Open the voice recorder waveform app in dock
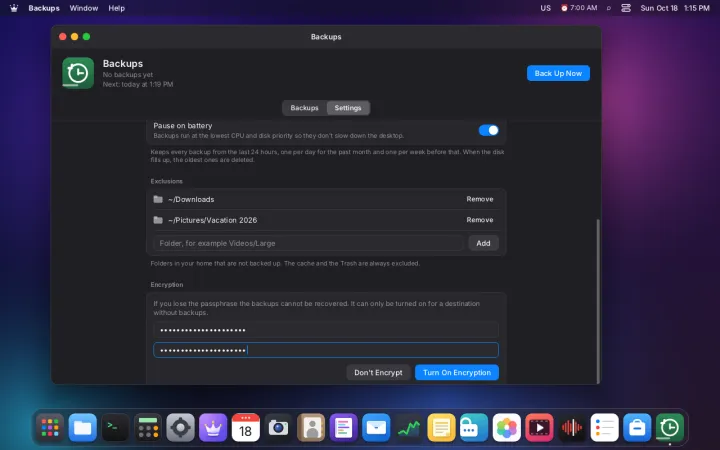The width and height of the screenshot is (720, 450). click(x=572, y=428)
